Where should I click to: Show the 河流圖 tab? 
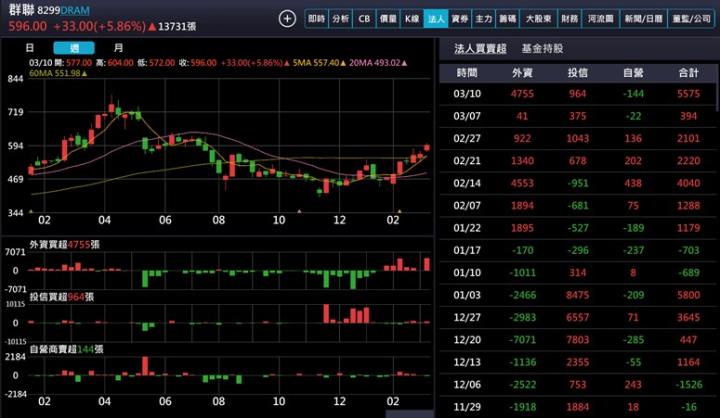pos(601,19)
